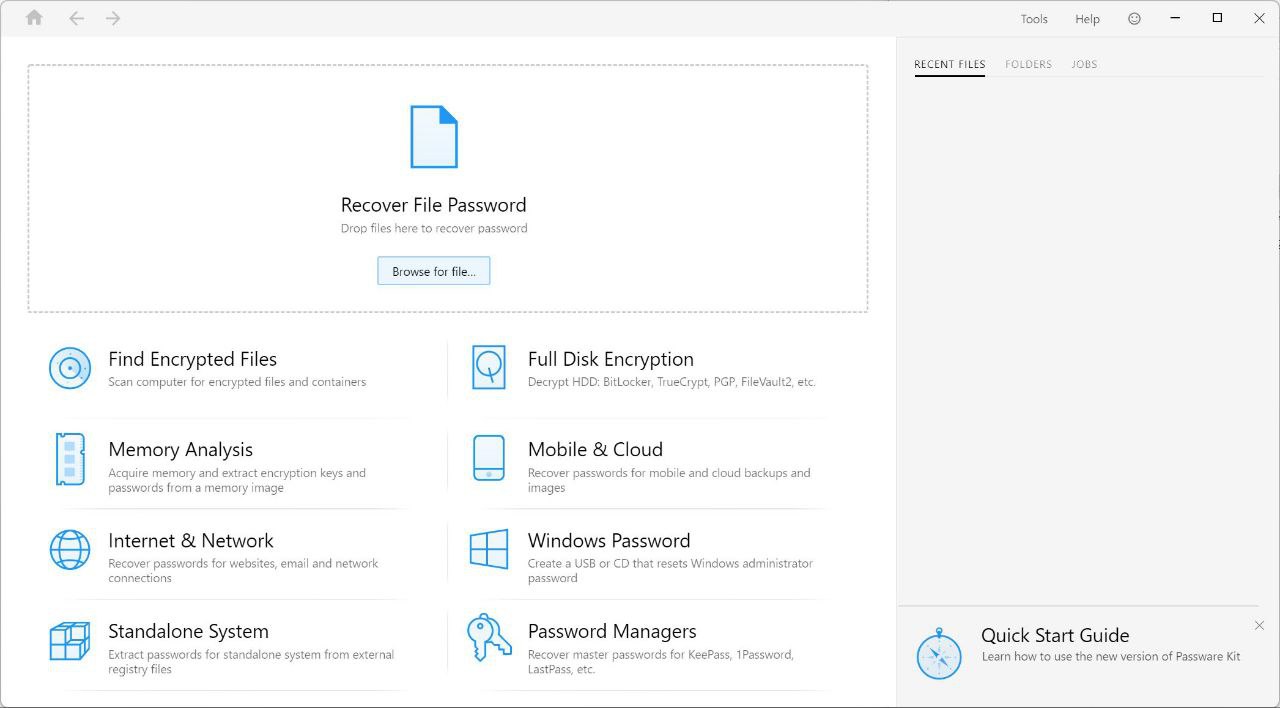
Task: Open the Tools menu
Action: pos(1033,18)
